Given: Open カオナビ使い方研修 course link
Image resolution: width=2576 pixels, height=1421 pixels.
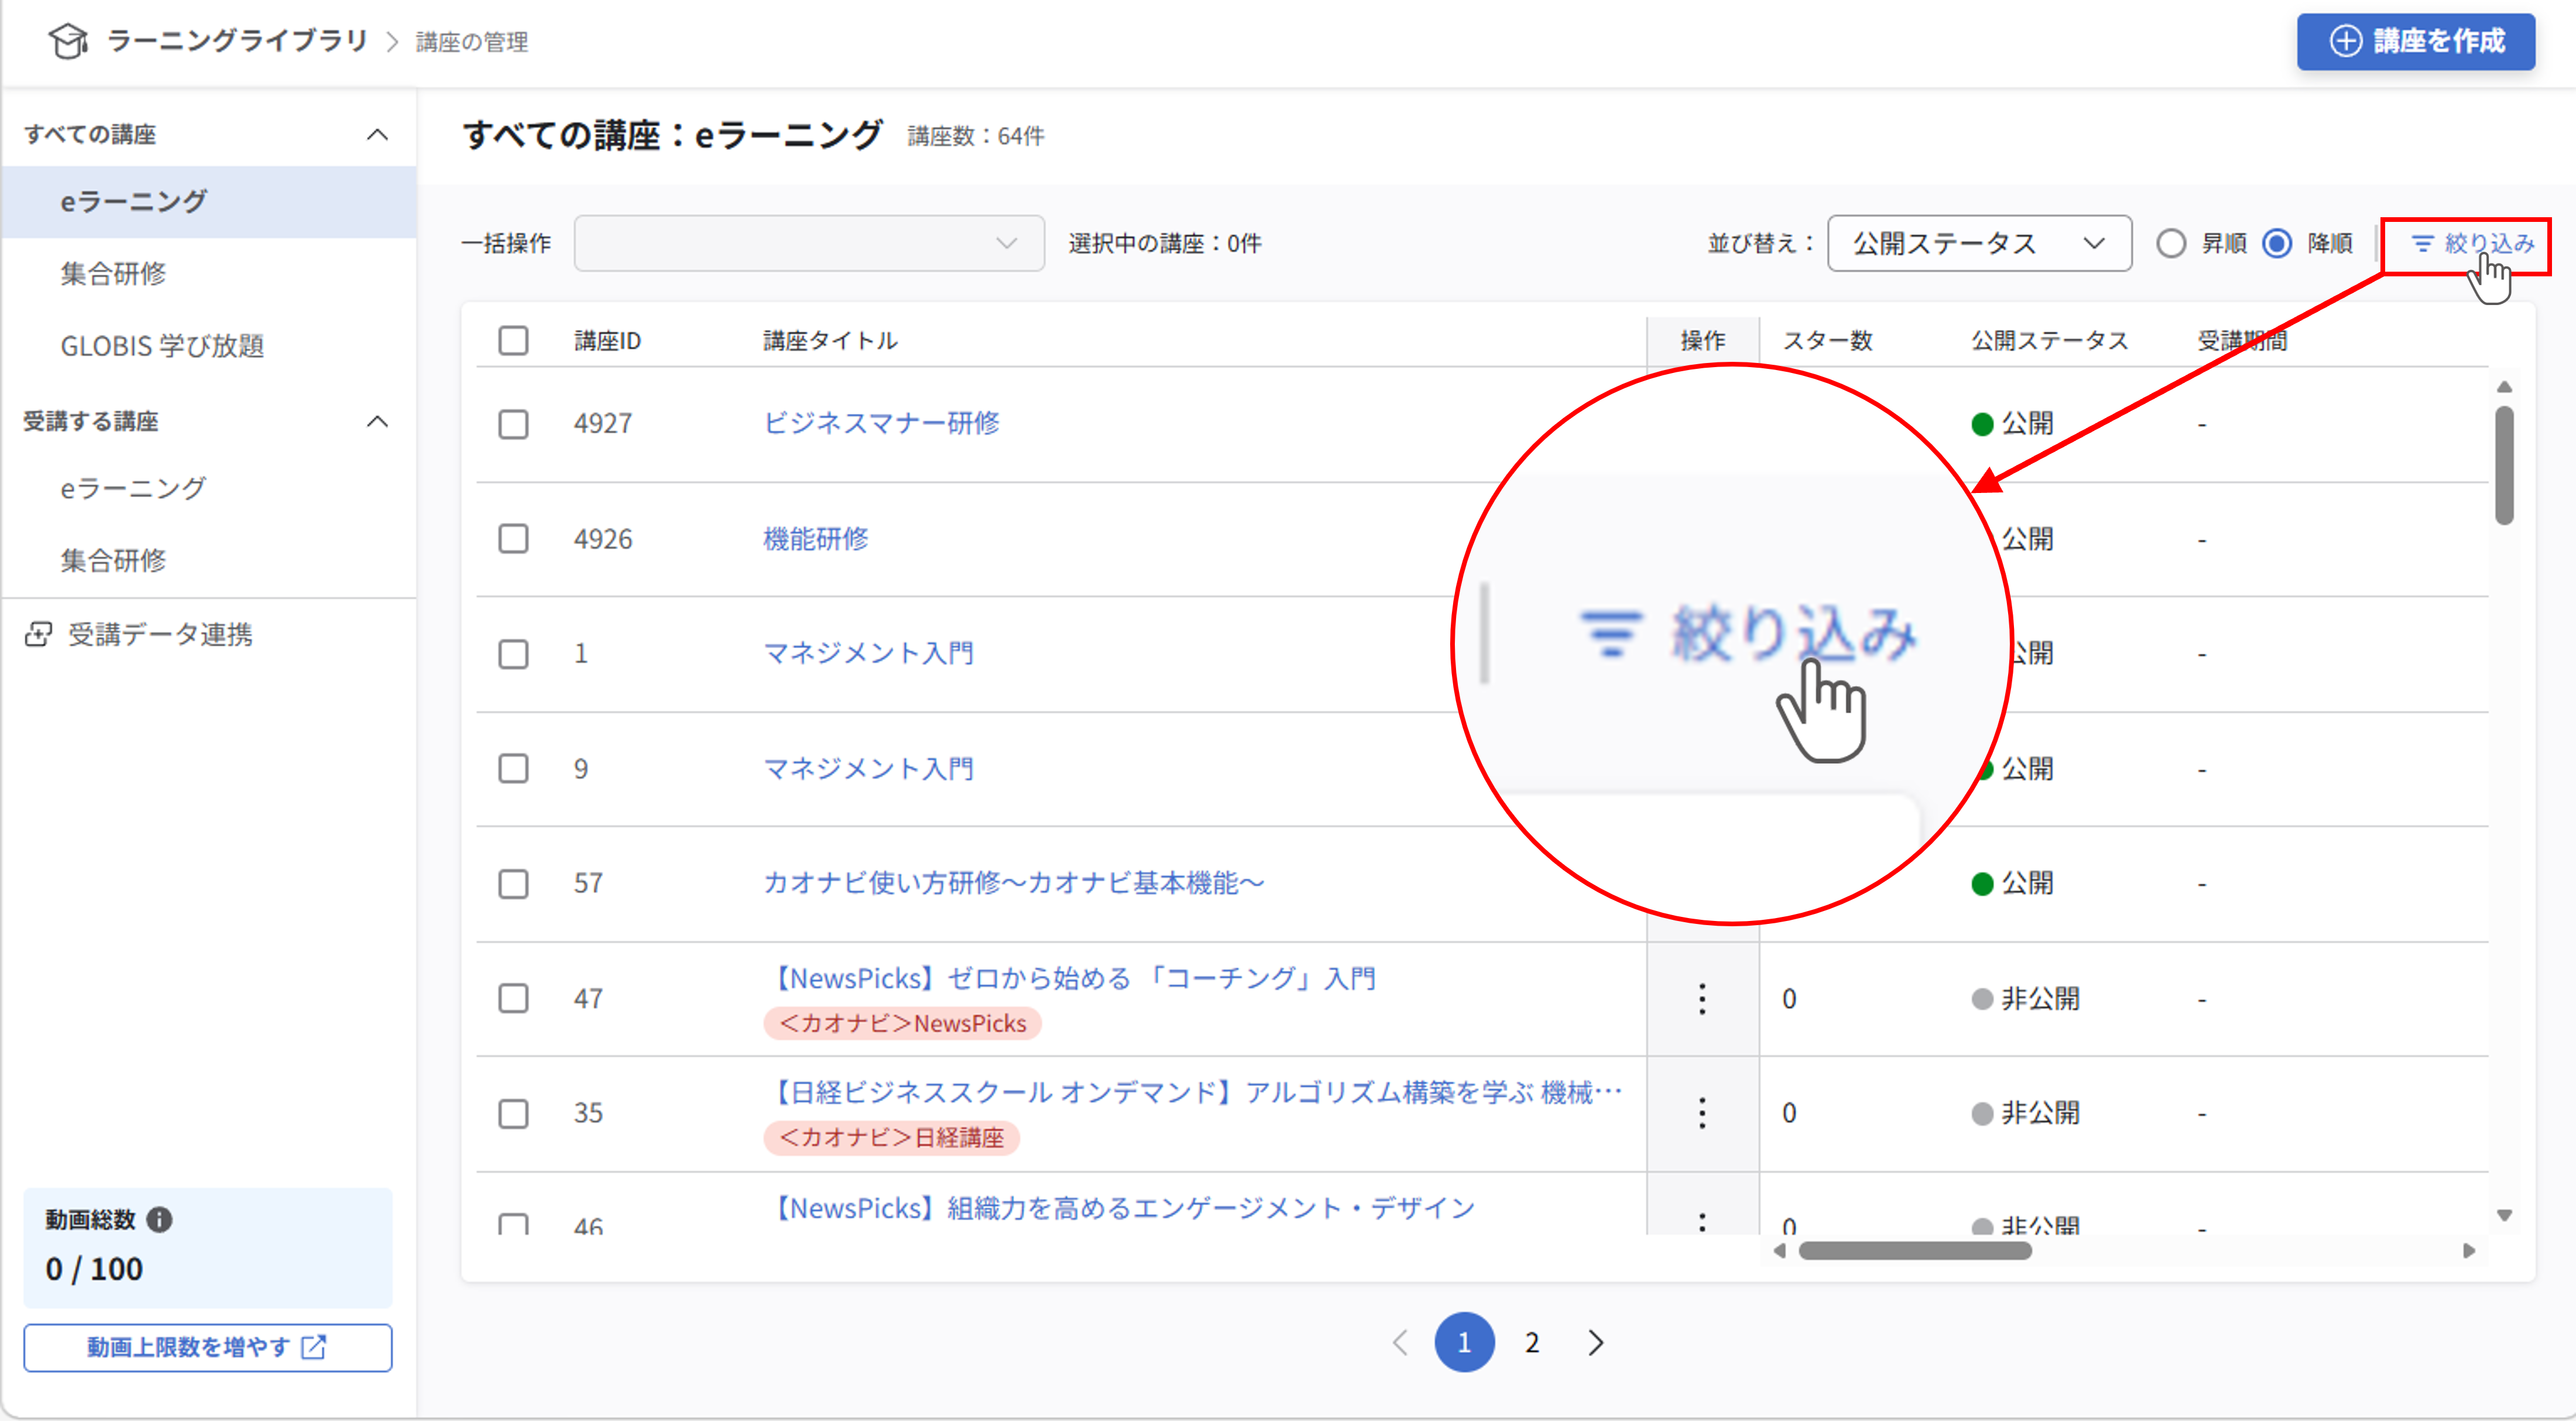Looking at the screenshot, I should click(1014, 883).
